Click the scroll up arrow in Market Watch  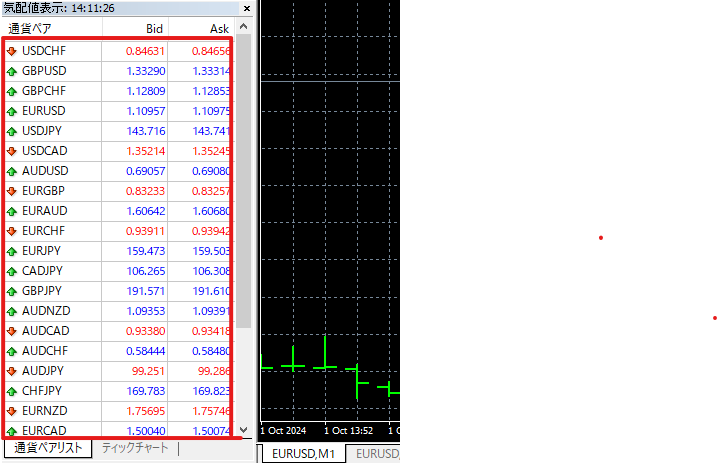click(244, 27)
